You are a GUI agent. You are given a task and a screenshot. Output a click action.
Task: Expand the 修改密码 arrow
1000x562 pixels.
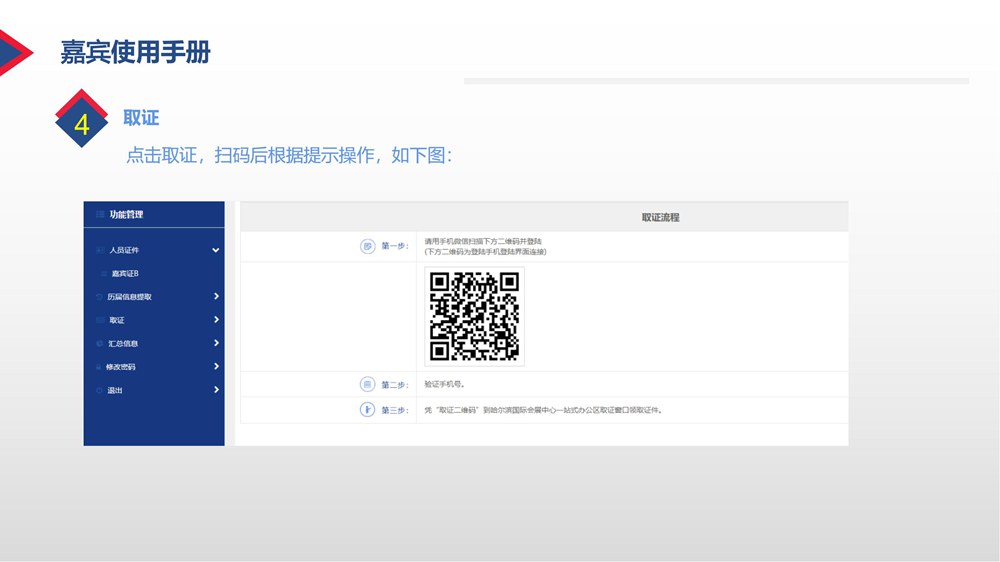point(216,367)
